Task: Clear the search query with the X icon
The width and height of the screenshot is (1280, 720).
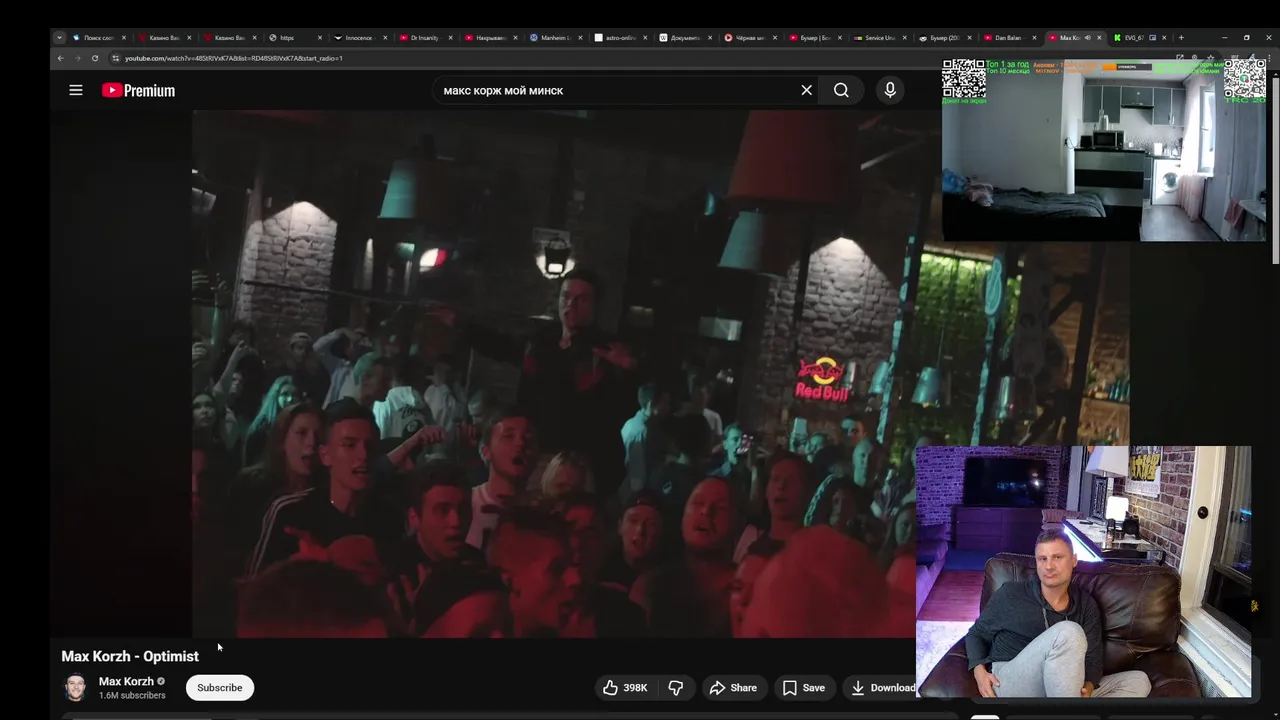Action: (807, 90)
